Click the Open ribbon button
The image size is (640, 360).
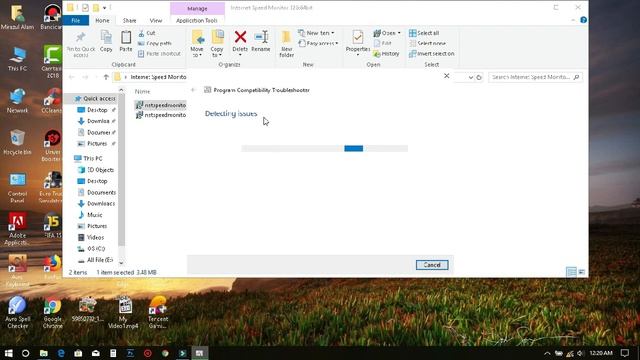pyautogui.click(x=387, y=33)
